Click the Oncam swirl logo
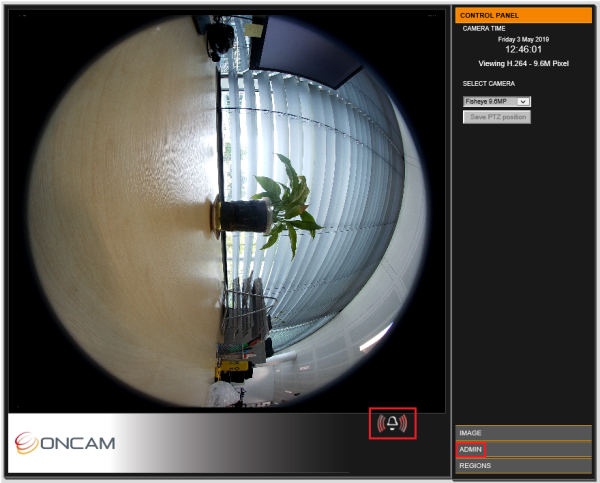This screenshot has height=483, width=600. [26, 443]
